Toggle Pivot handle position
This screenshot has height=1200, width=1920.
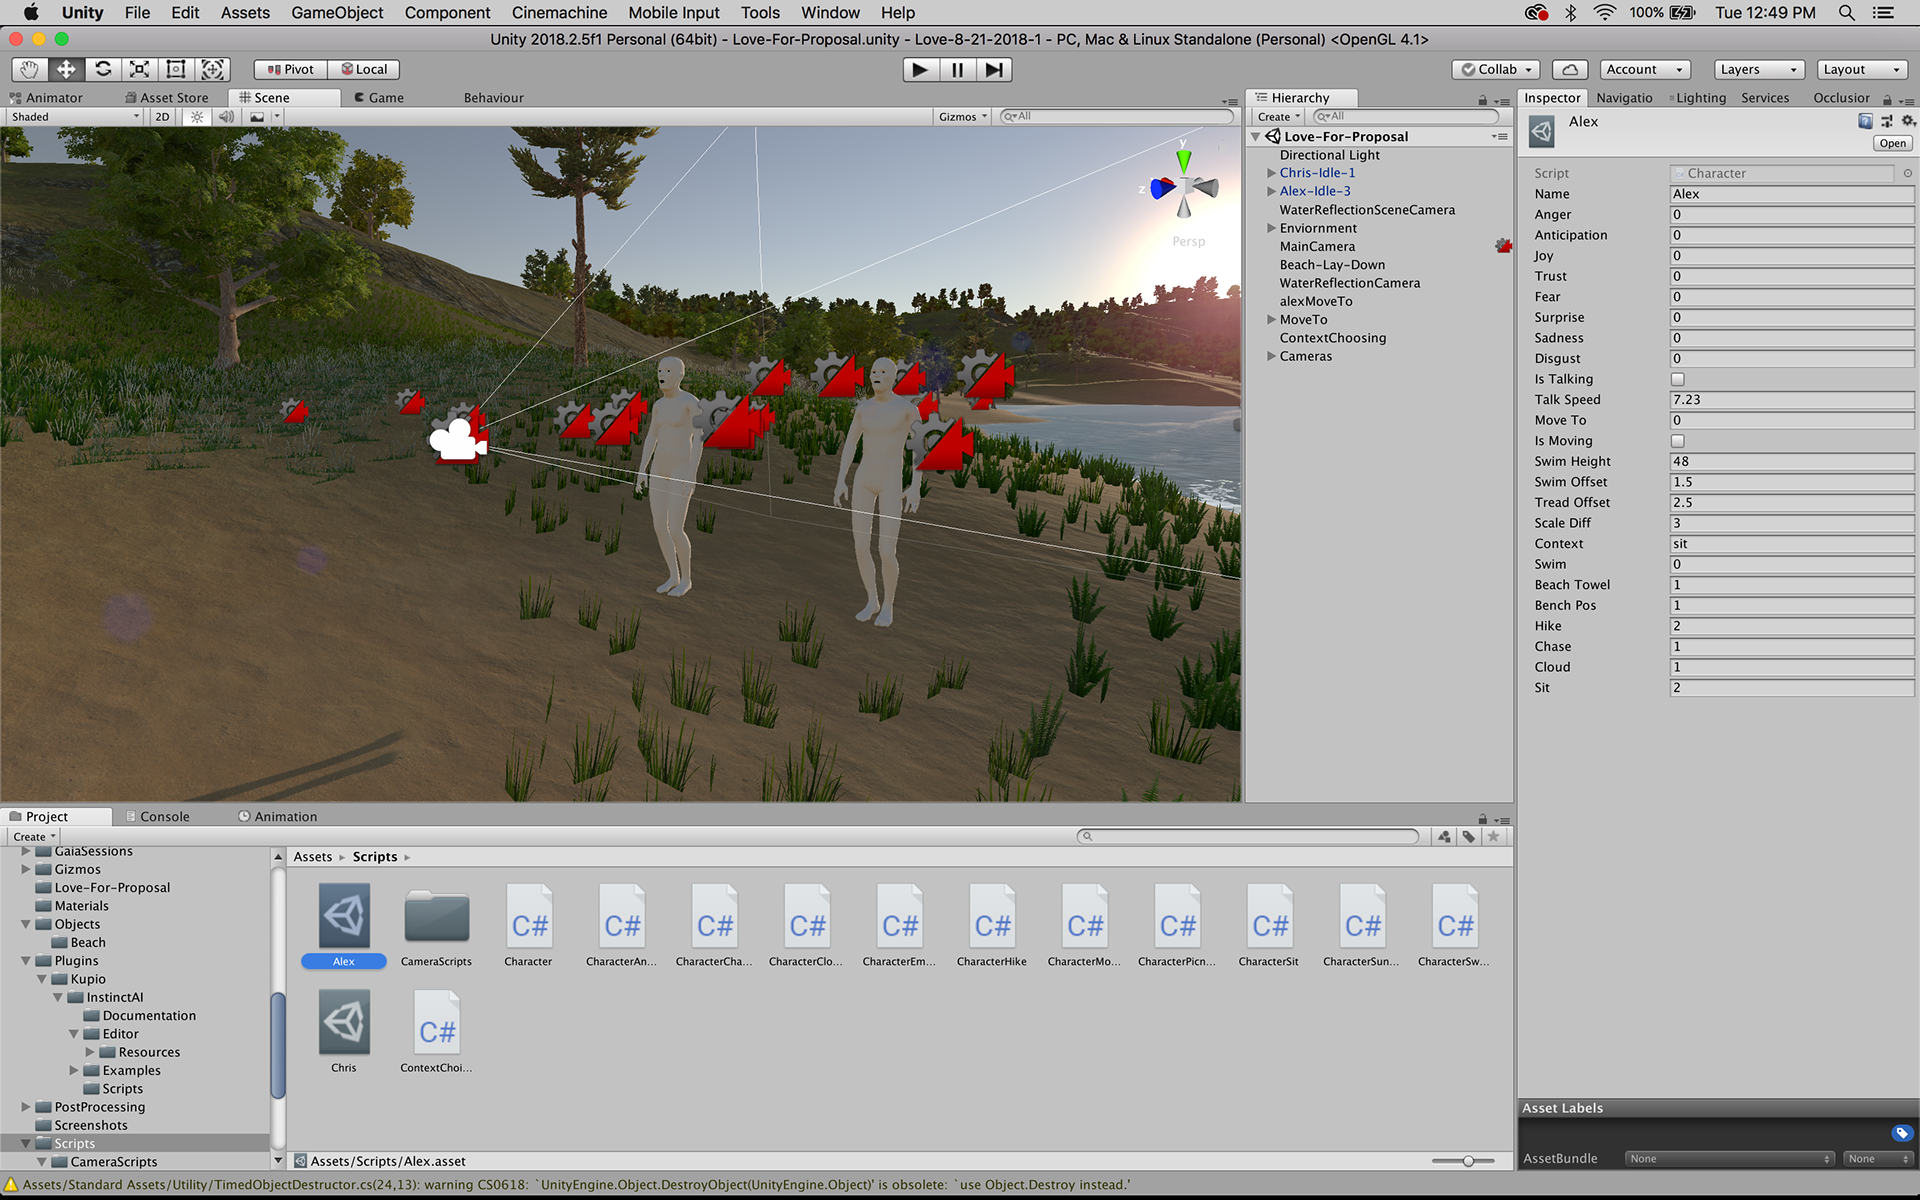tap(291, 69)
